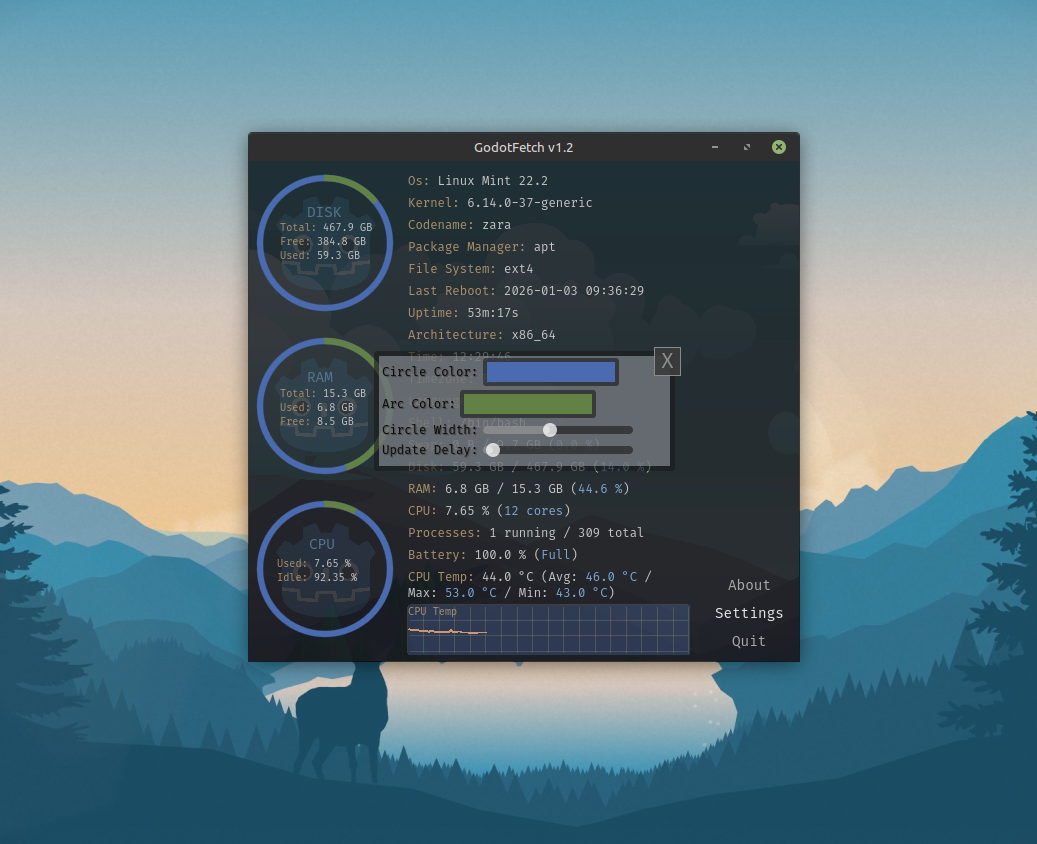Click the 'Uptime: 53m:17s' line
Screen dimensions: 1037x844
pyautogui.click(x=463, y=312)
